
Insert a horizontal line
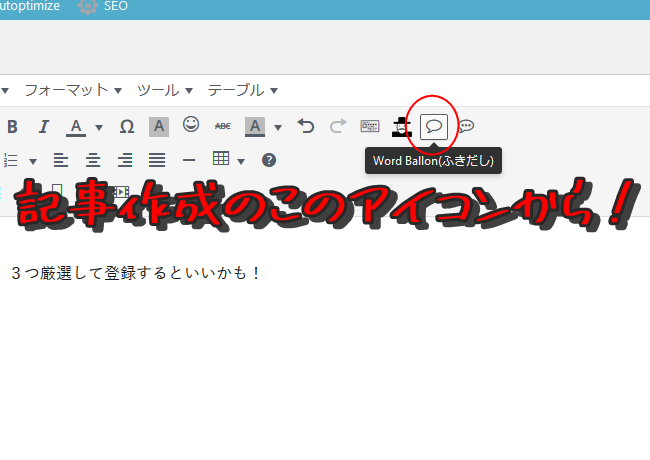click(x=189, y=160)
